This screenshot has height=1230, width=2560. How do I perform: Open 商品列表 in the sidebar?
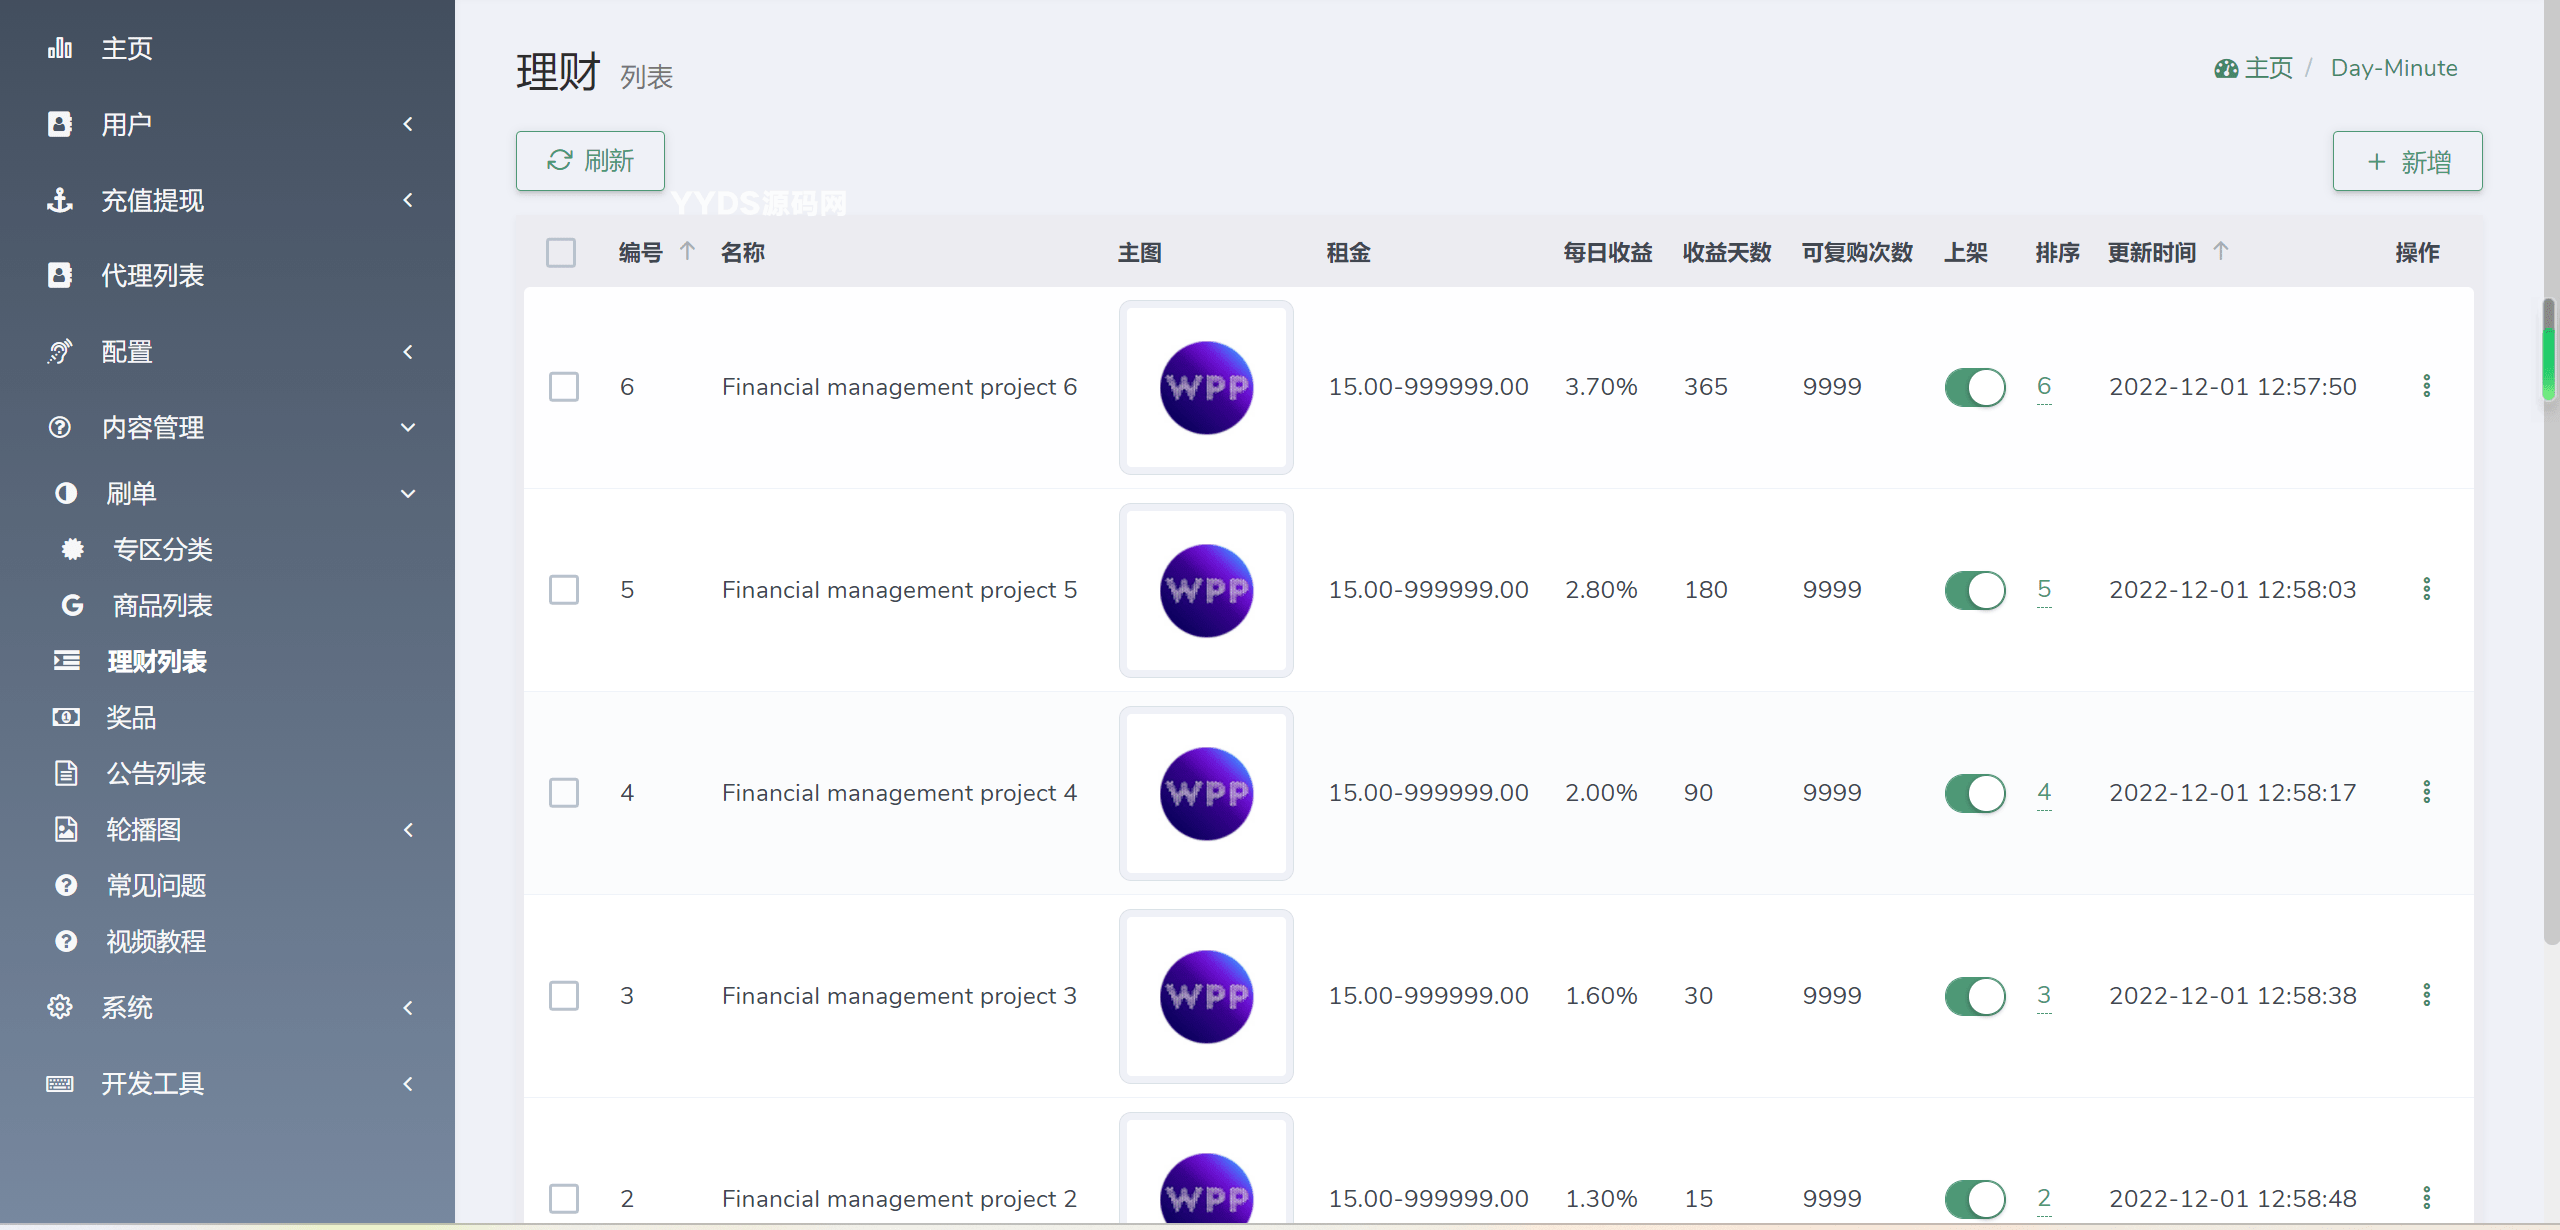pyautogui.click(x=162, y=605)
